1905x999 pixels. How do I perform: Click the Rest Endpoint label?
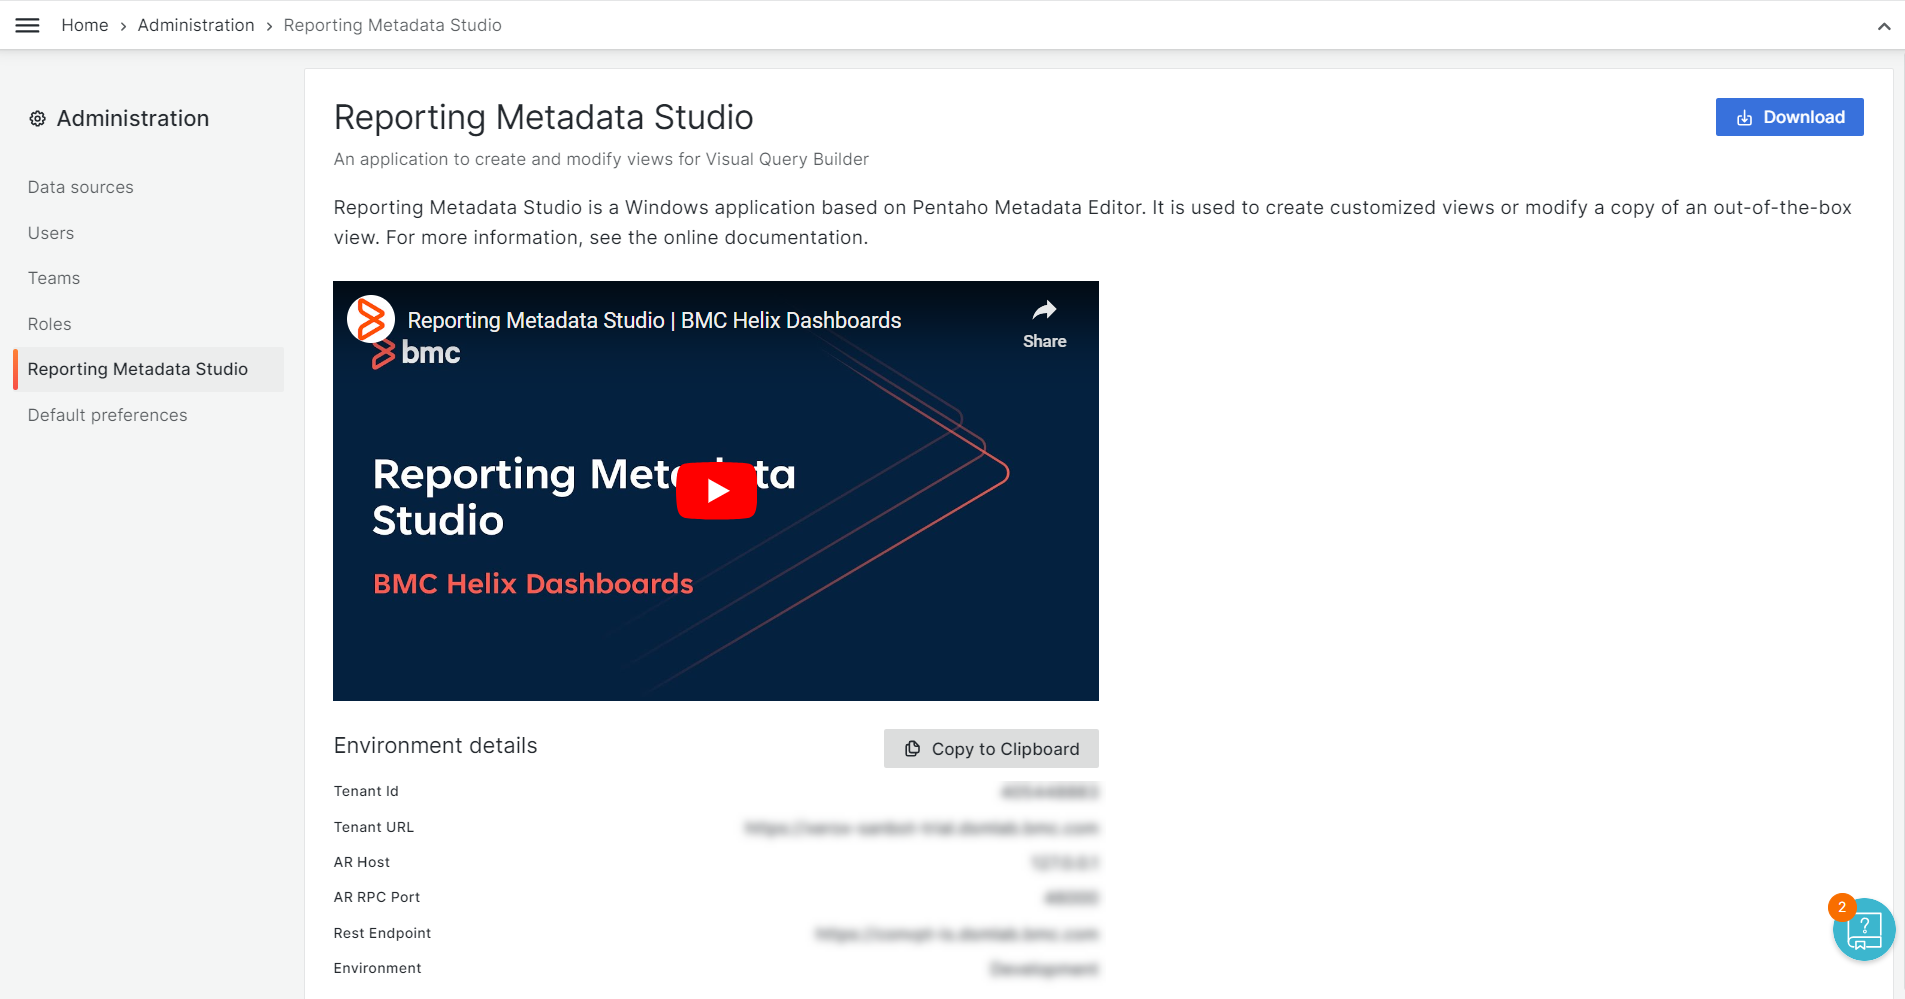pyautogui.click(x=383, y=933)
